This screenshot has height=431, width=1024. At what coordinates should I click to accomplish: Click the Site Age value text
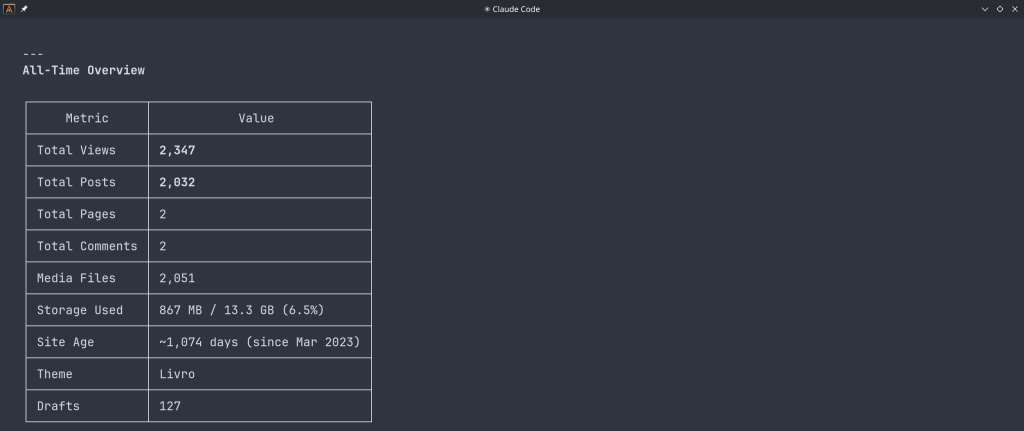click(x=259, y=342)
